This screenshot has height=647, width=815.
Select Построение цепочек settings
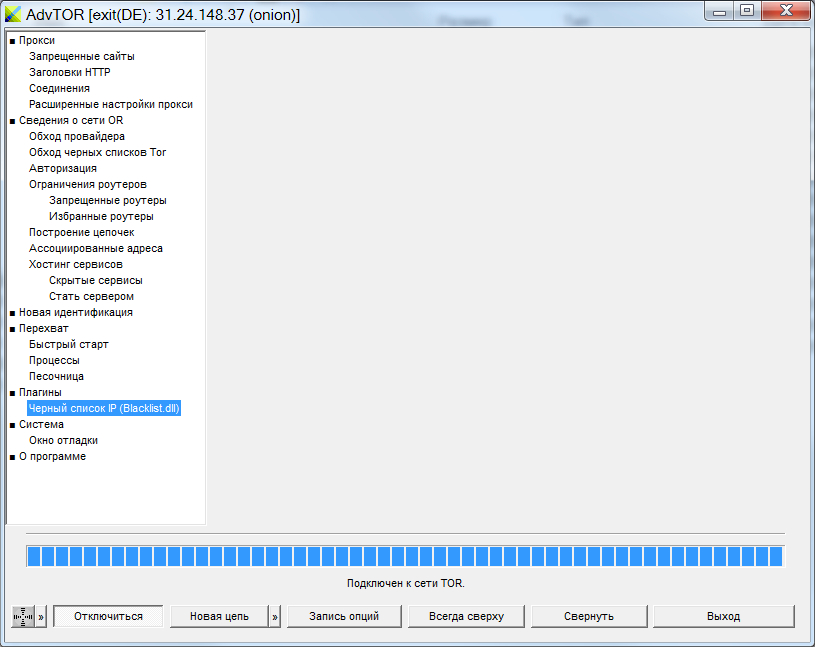point(82,232)
